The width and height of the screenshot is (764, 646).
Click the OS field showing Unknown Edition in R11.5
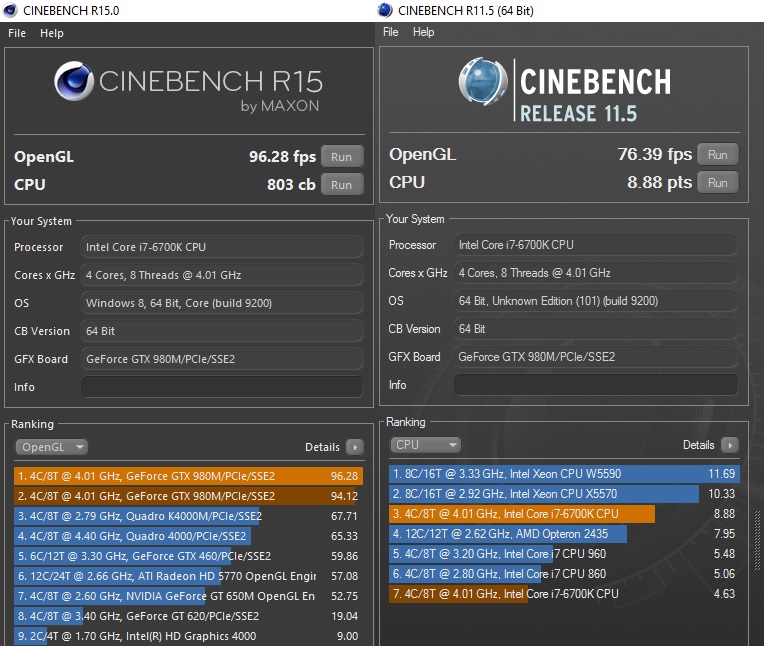[596, 301]
